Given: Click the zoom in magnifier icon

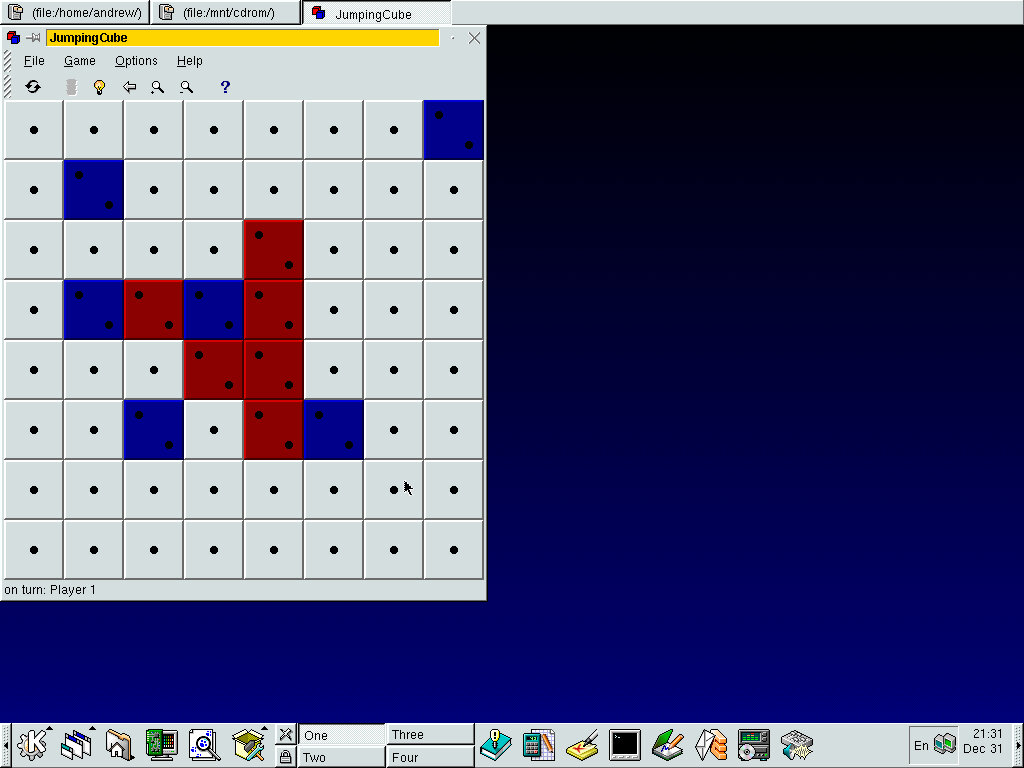Looking at the screenshot, I should 157,87.
